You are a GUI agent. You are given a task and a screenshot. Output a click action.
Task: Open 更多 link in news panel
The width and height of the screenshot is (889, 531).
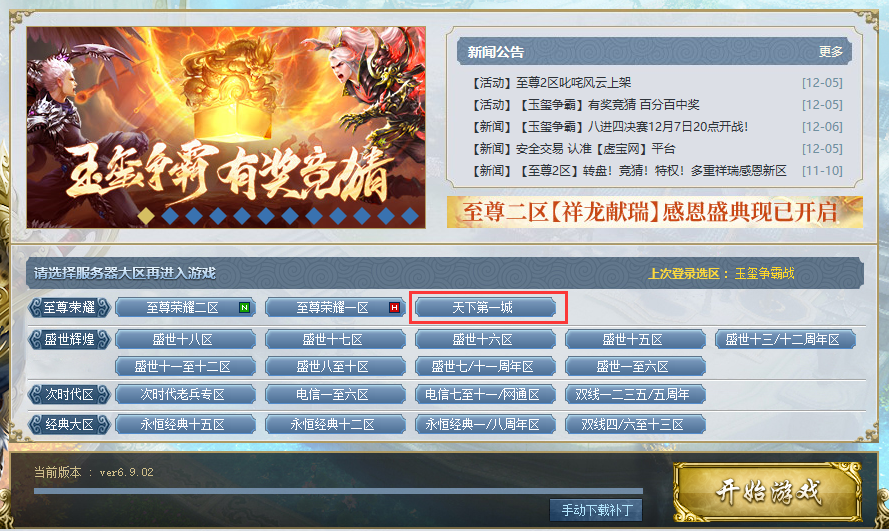pyautogui.click(x=831, y=52)
